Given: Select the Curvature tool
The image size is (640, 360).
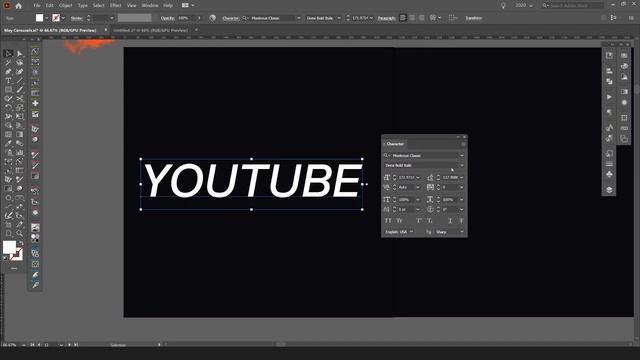Looking at the screenshot, I should tap(20, 72).
